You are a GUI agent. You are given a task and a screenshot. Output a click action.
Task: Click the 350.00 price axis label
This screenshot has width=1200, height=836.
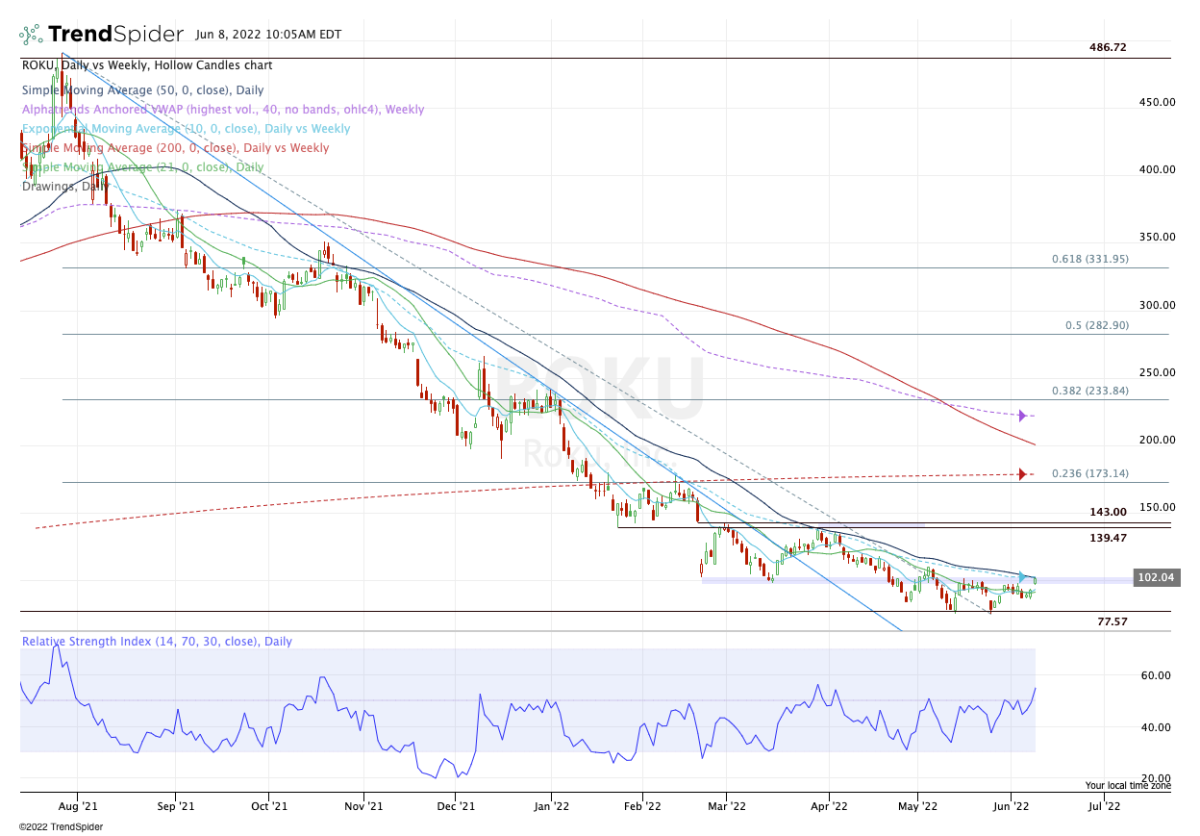click(1155, 237)
